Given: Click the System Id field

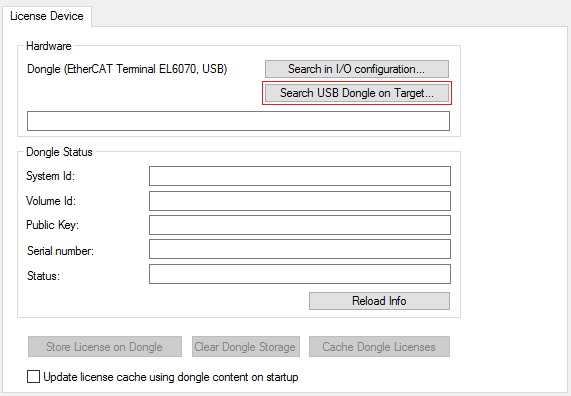Looking at the screenshot, I should (x=300, y=176).
